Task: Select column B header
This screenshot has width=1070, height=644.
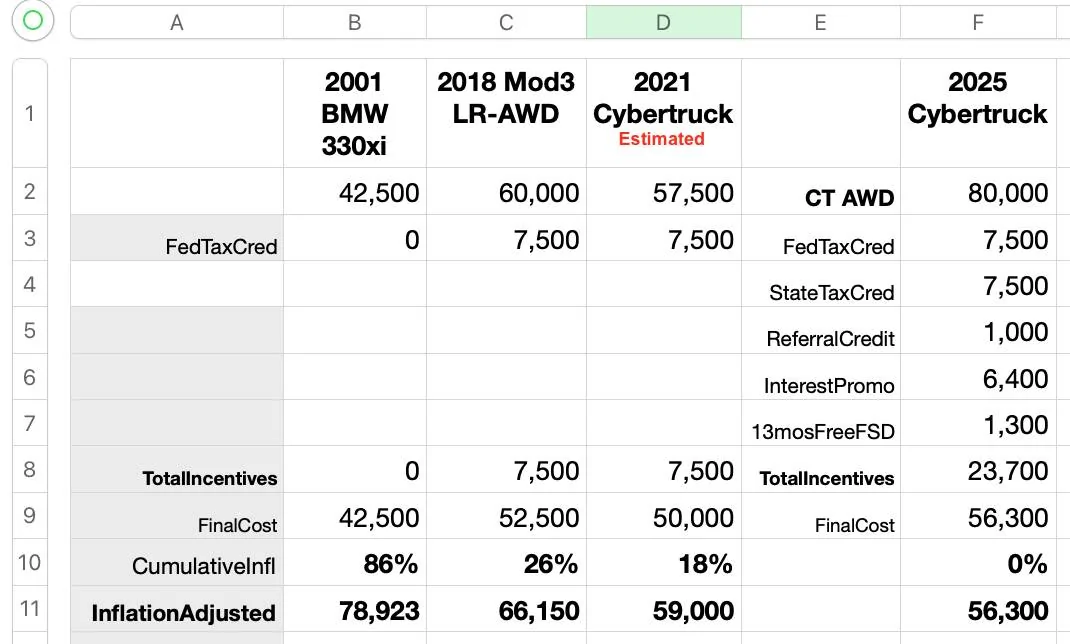Action: 355,23
